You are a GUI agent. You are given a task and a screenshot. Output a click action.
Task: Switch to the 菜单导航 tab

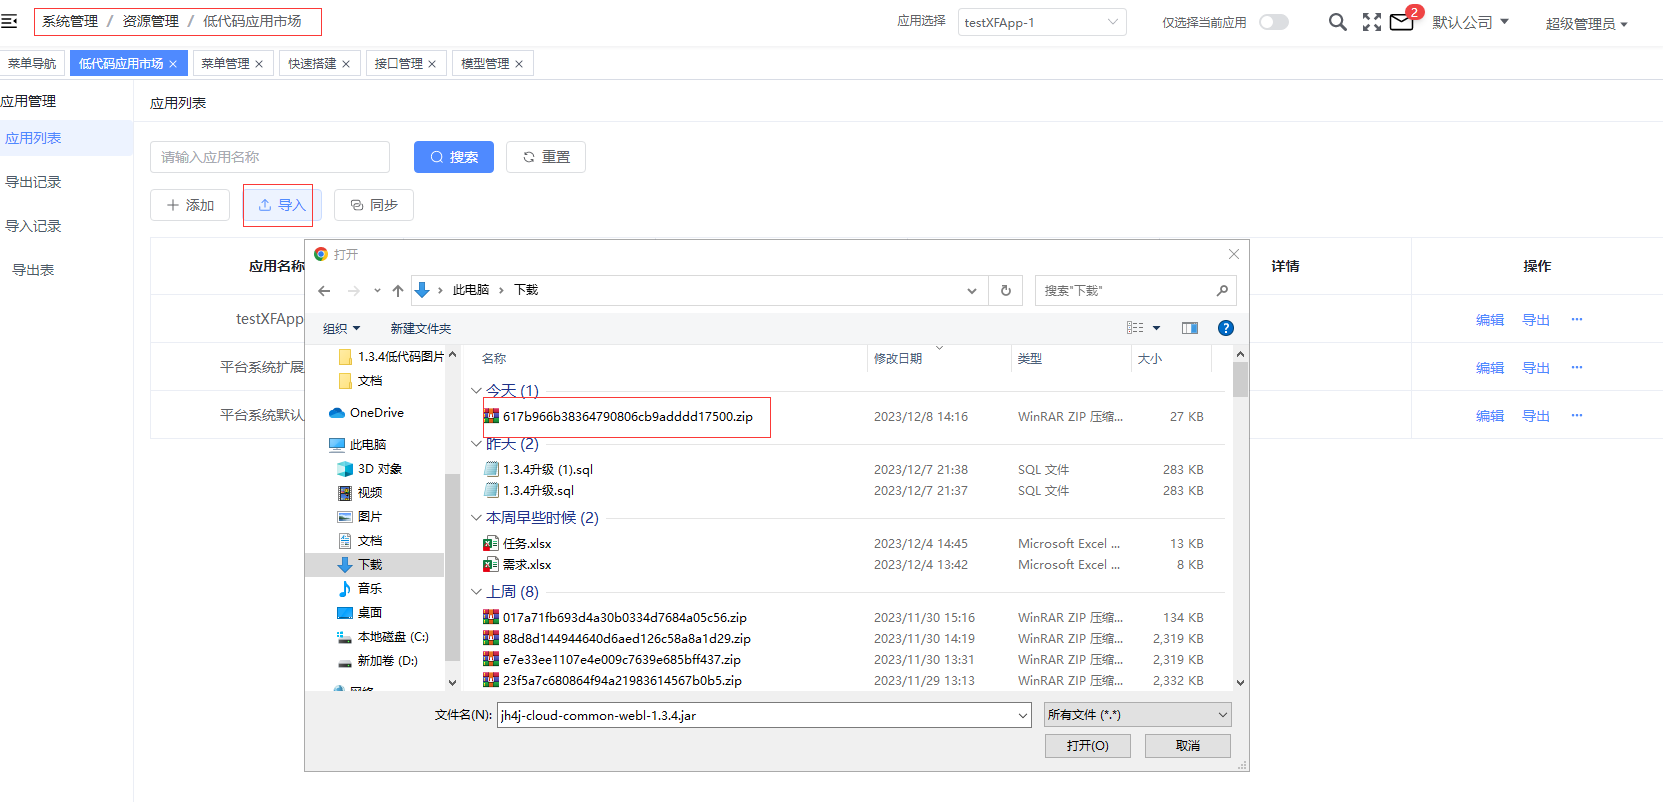point(32,64)
